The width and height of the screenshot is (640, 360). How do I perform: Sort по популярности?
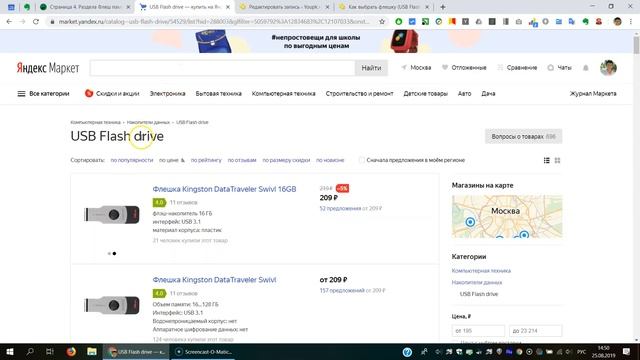point(132,160)
